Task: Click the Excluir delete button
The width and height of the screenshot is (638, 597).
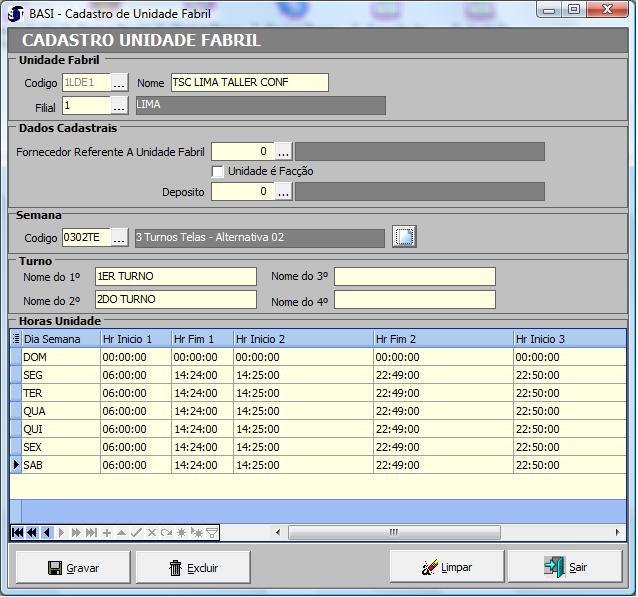Action: [x=193, y=567]
